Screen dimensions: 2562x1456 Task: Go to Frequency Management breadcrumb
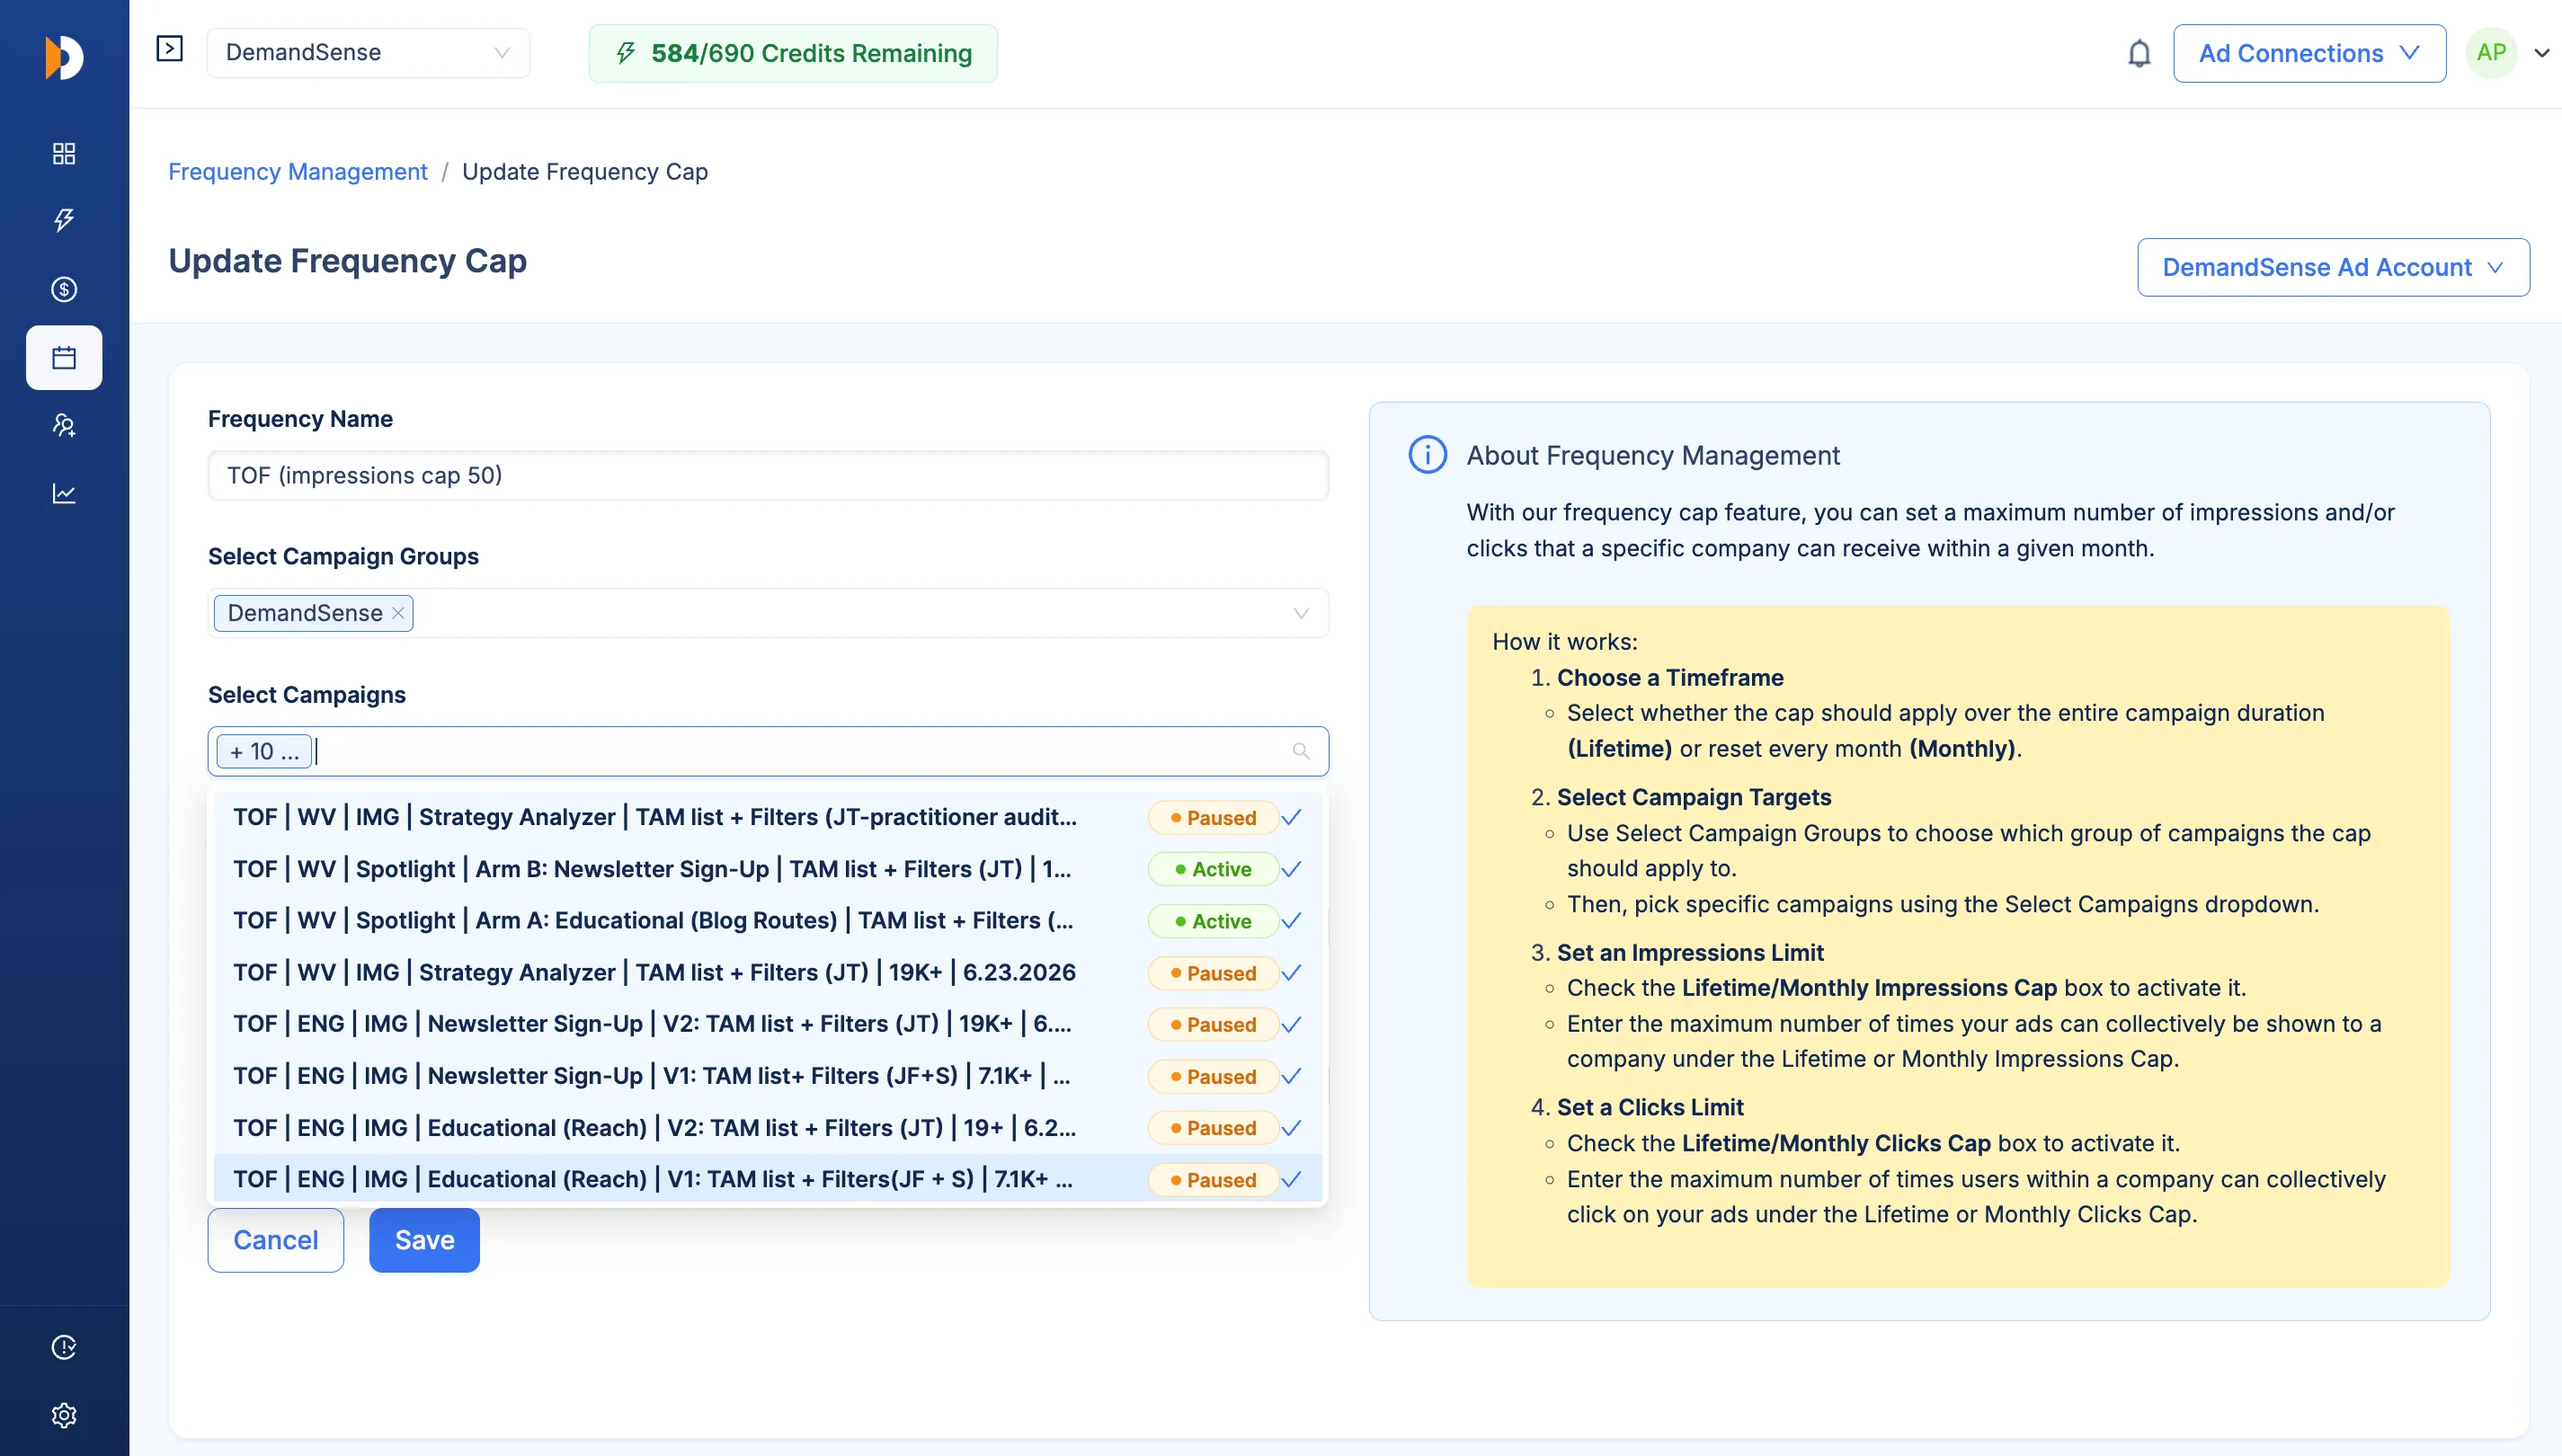(298, 172)
